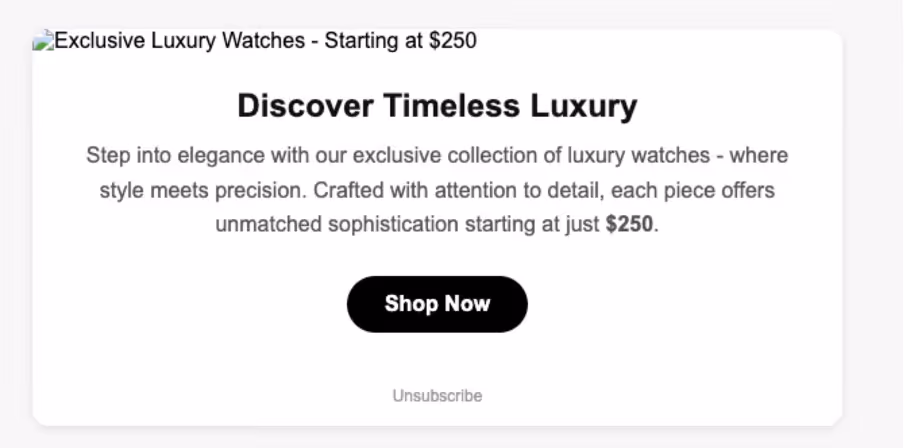Viewport: 904px width, 448px height.
Task: Click the bold $250 price in paragraph
Action: pyautogui.click(x=629, y=224)
